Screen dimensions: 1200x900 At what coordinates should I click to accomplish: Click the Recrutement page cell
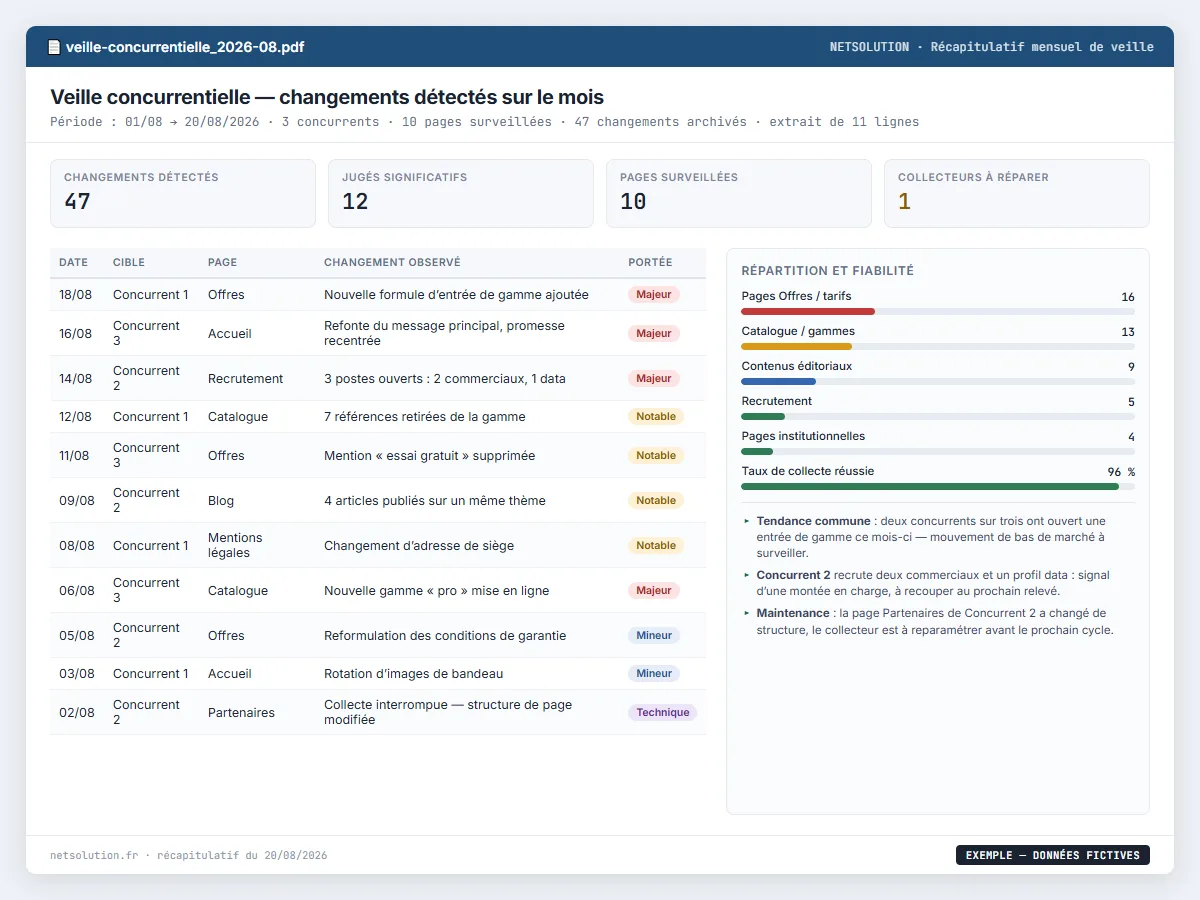coord(245,379)
